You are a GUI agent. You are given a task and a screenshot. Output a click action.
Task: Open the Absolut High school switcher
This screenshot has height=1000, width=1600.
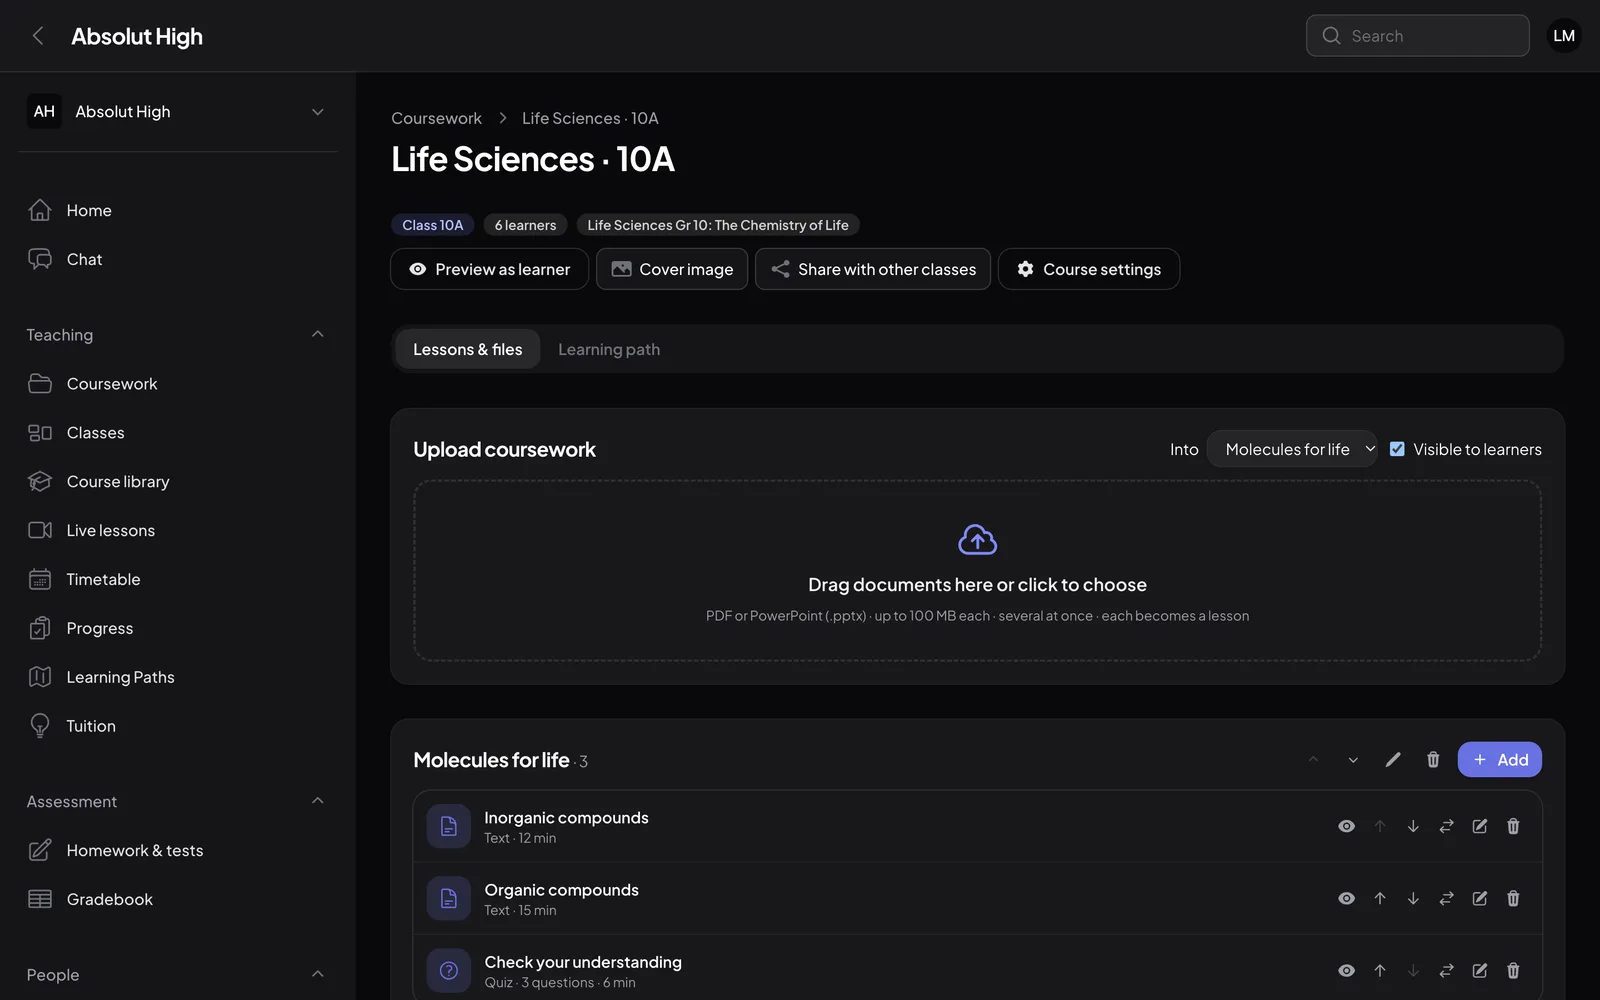(178, 111)
